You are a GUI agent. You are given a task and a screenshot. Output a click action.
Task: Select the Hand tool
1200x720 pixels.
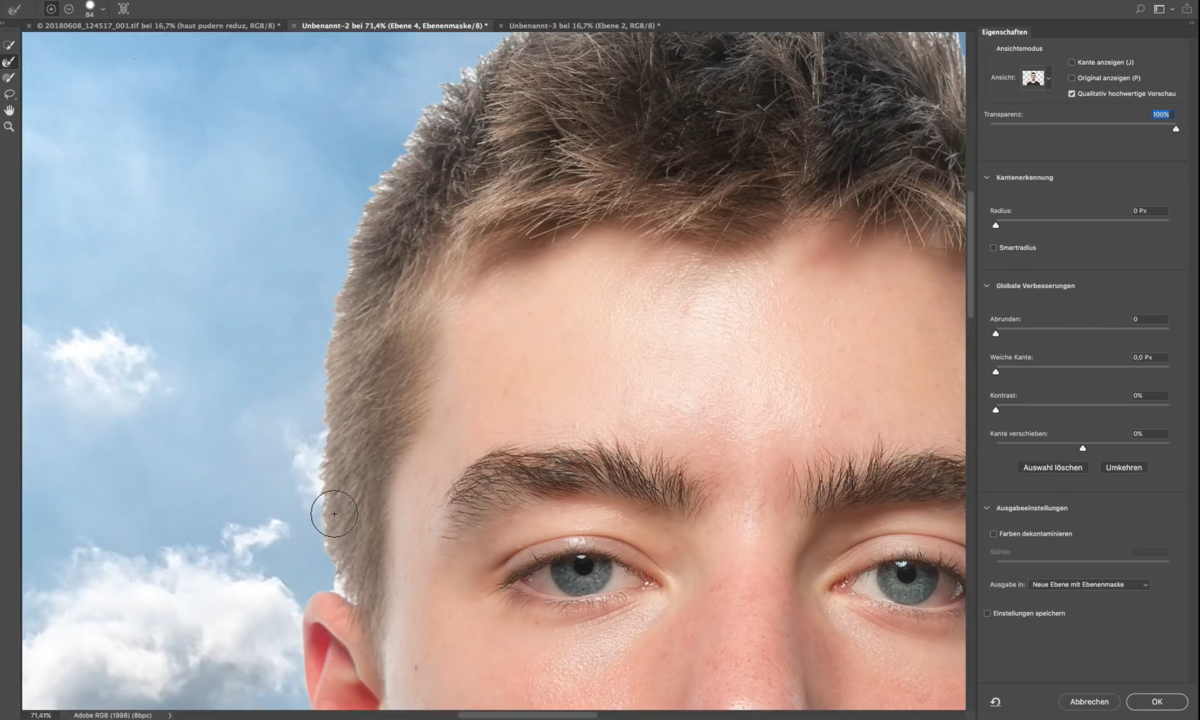click(x=10, y=110)
